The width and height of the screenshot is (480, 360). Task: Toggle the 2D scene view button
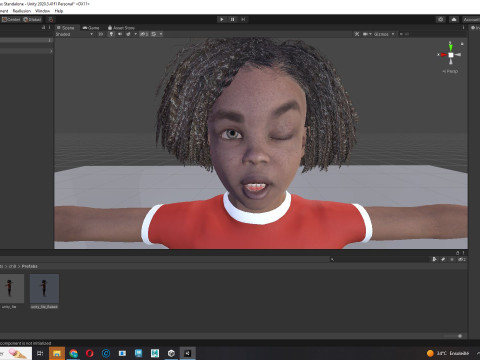(100, 34)
